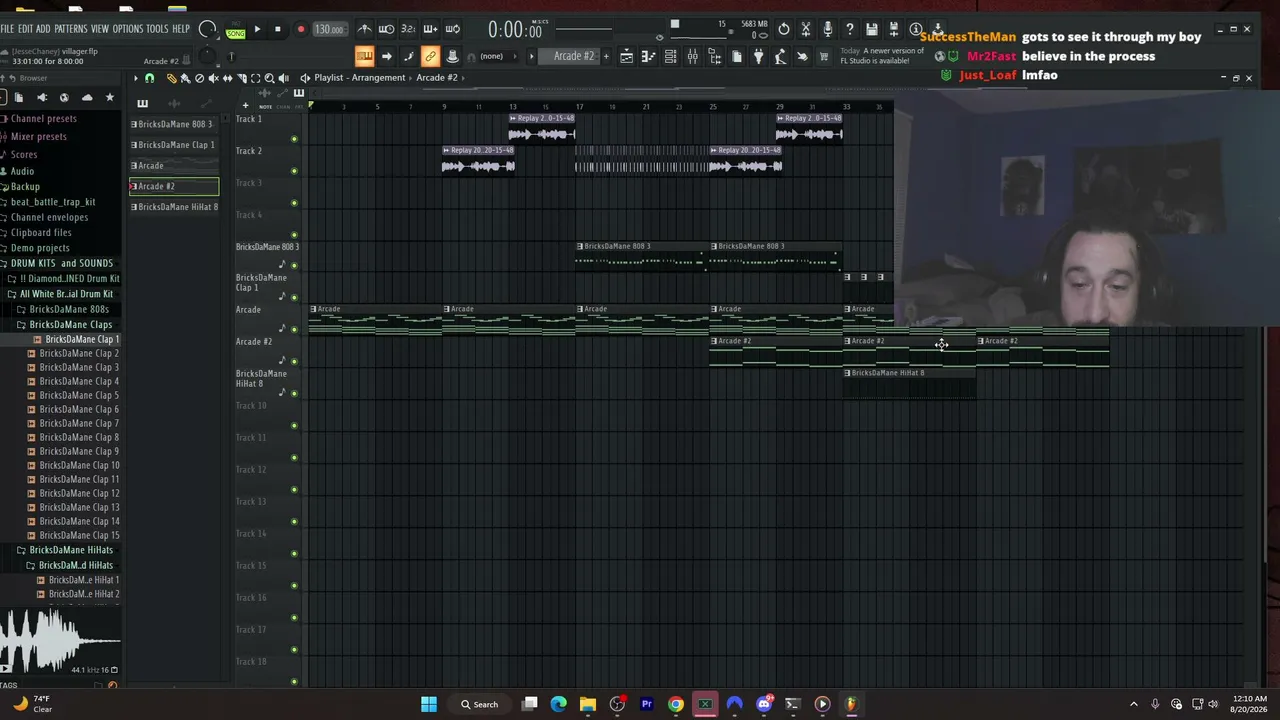
Task: Open the Mixer view
Action: point(692,56)
